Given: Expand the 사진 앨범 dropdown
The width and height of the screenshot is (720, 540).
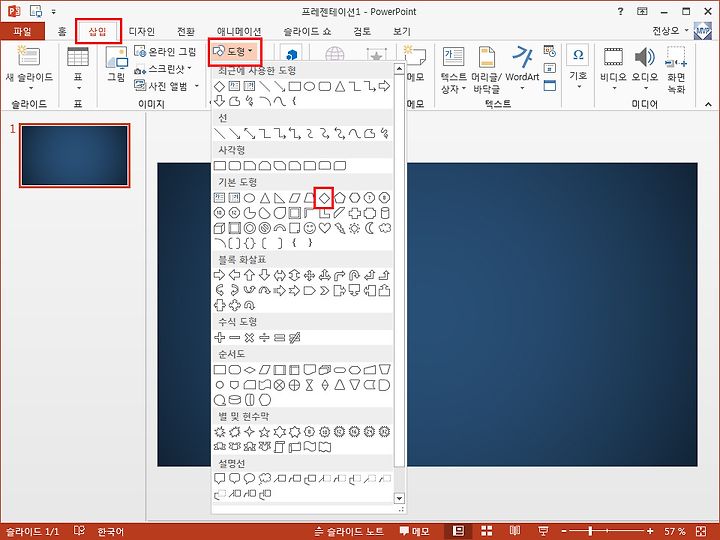Looking at the screenshot, I should (197, 85).
